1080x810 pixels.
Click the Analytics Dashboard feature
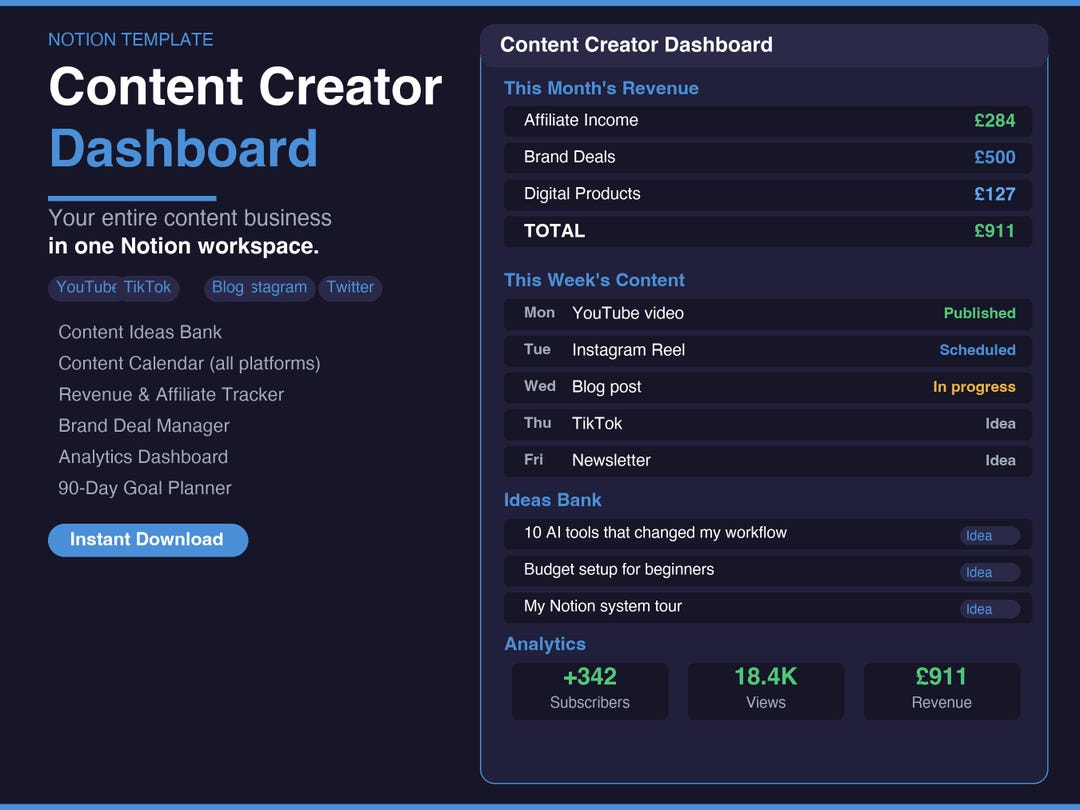143,457
